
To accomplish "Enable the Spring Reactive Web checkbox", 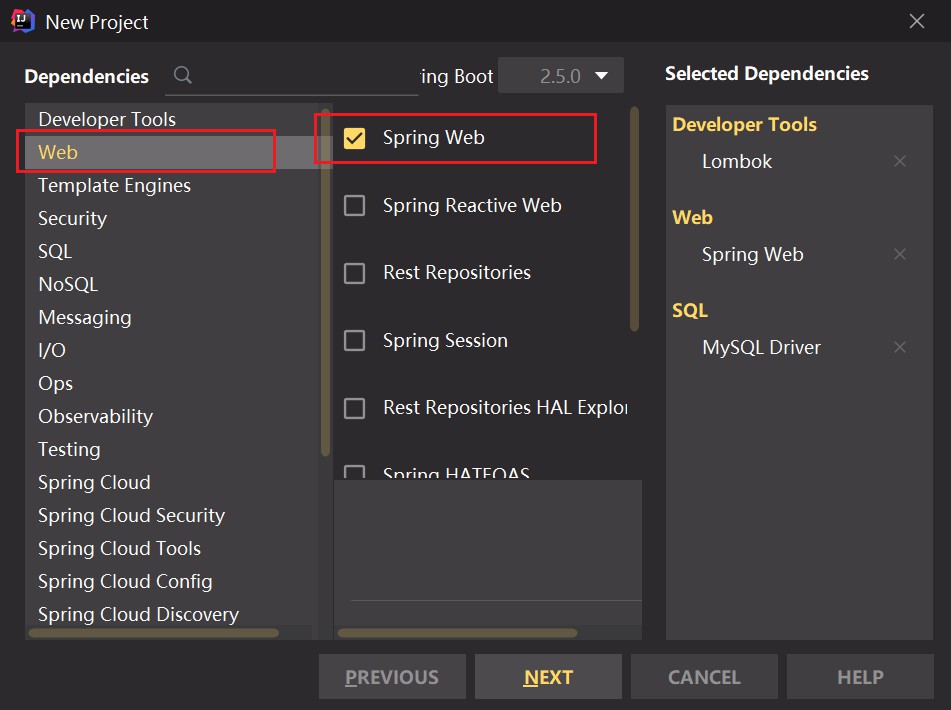I will tap(355, 206).
